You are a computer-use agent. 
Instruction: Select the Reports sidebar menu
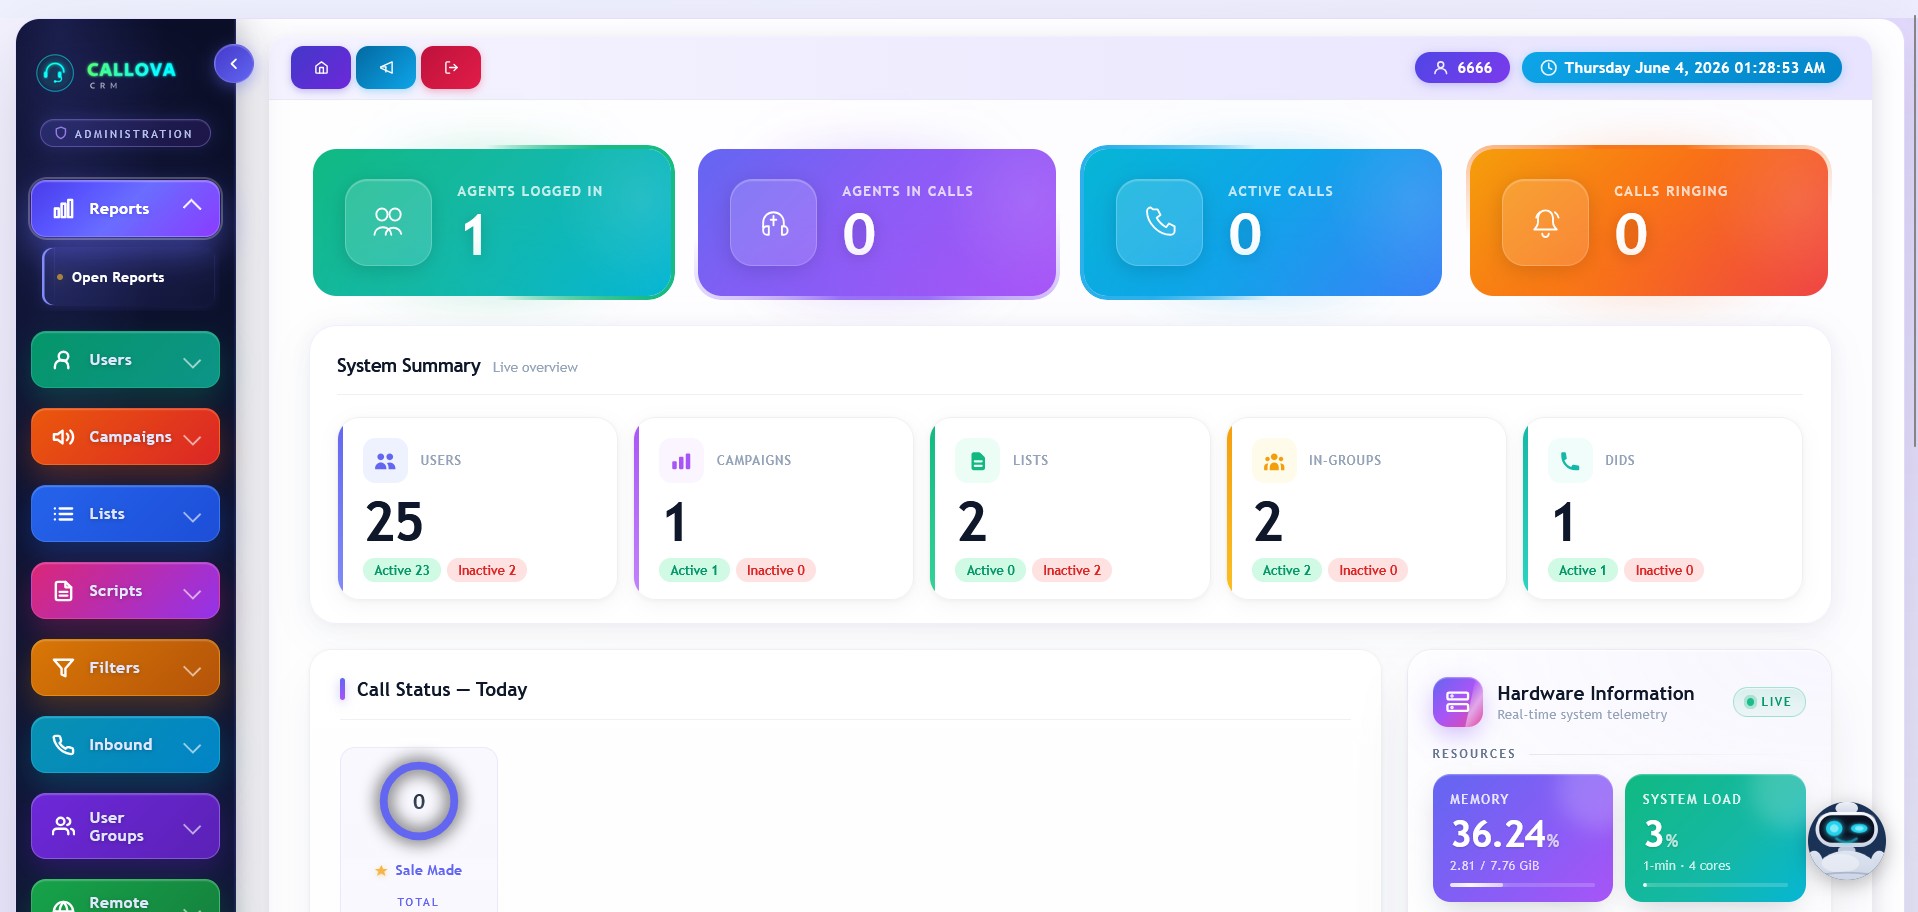point(125,208)
